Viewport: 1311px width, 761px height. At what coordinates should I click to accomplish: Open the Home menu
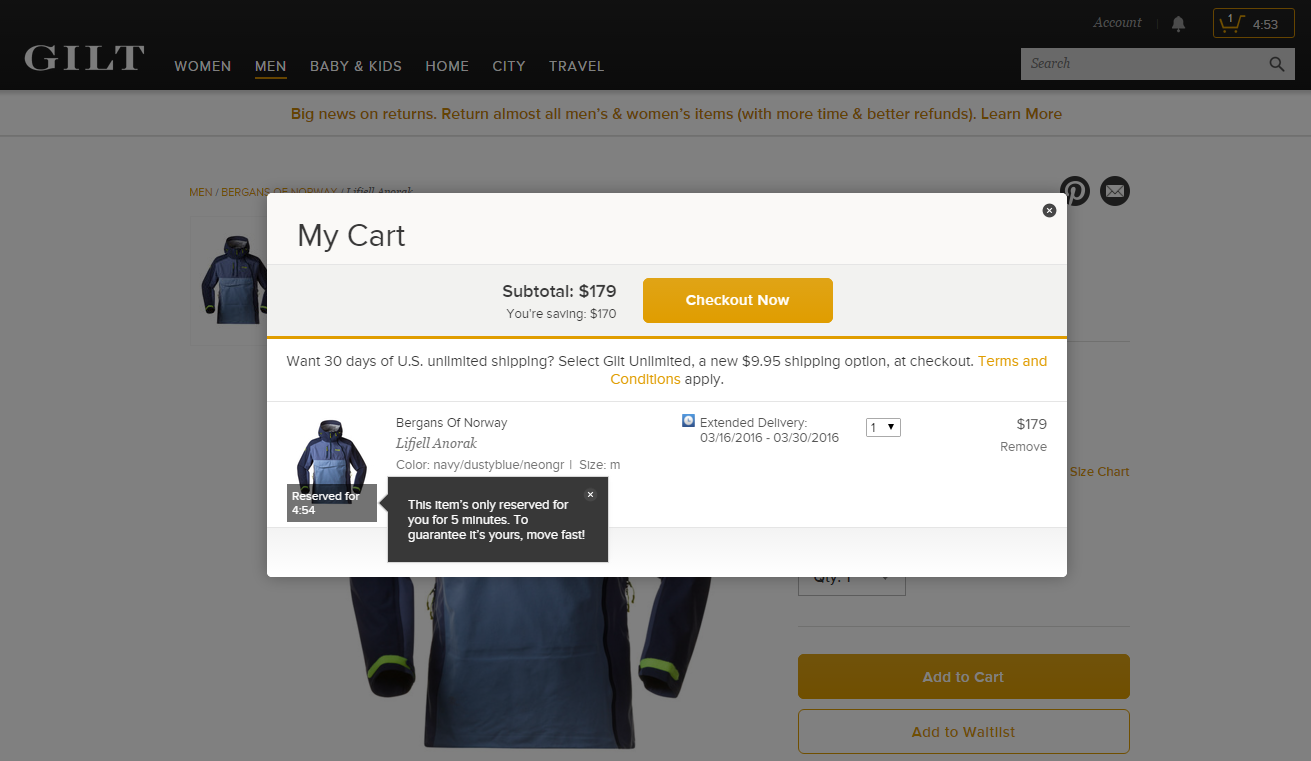tap(447, 66)
